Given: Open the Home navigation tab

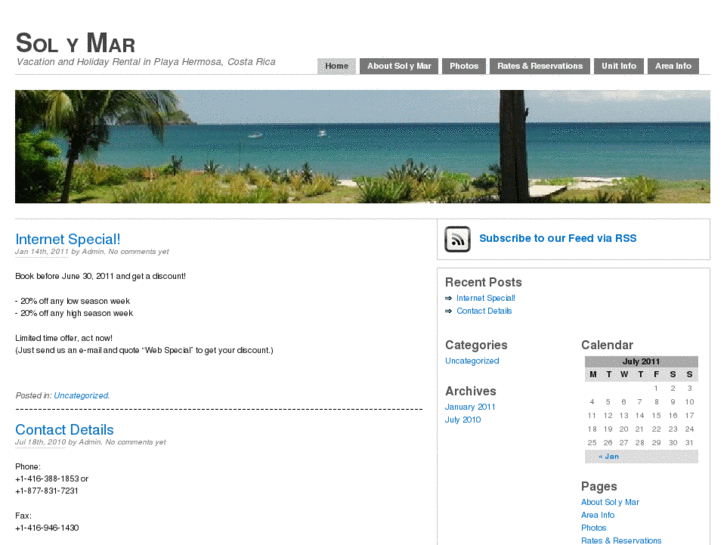Looking at the screenshot, I should [x=337, y=66].
